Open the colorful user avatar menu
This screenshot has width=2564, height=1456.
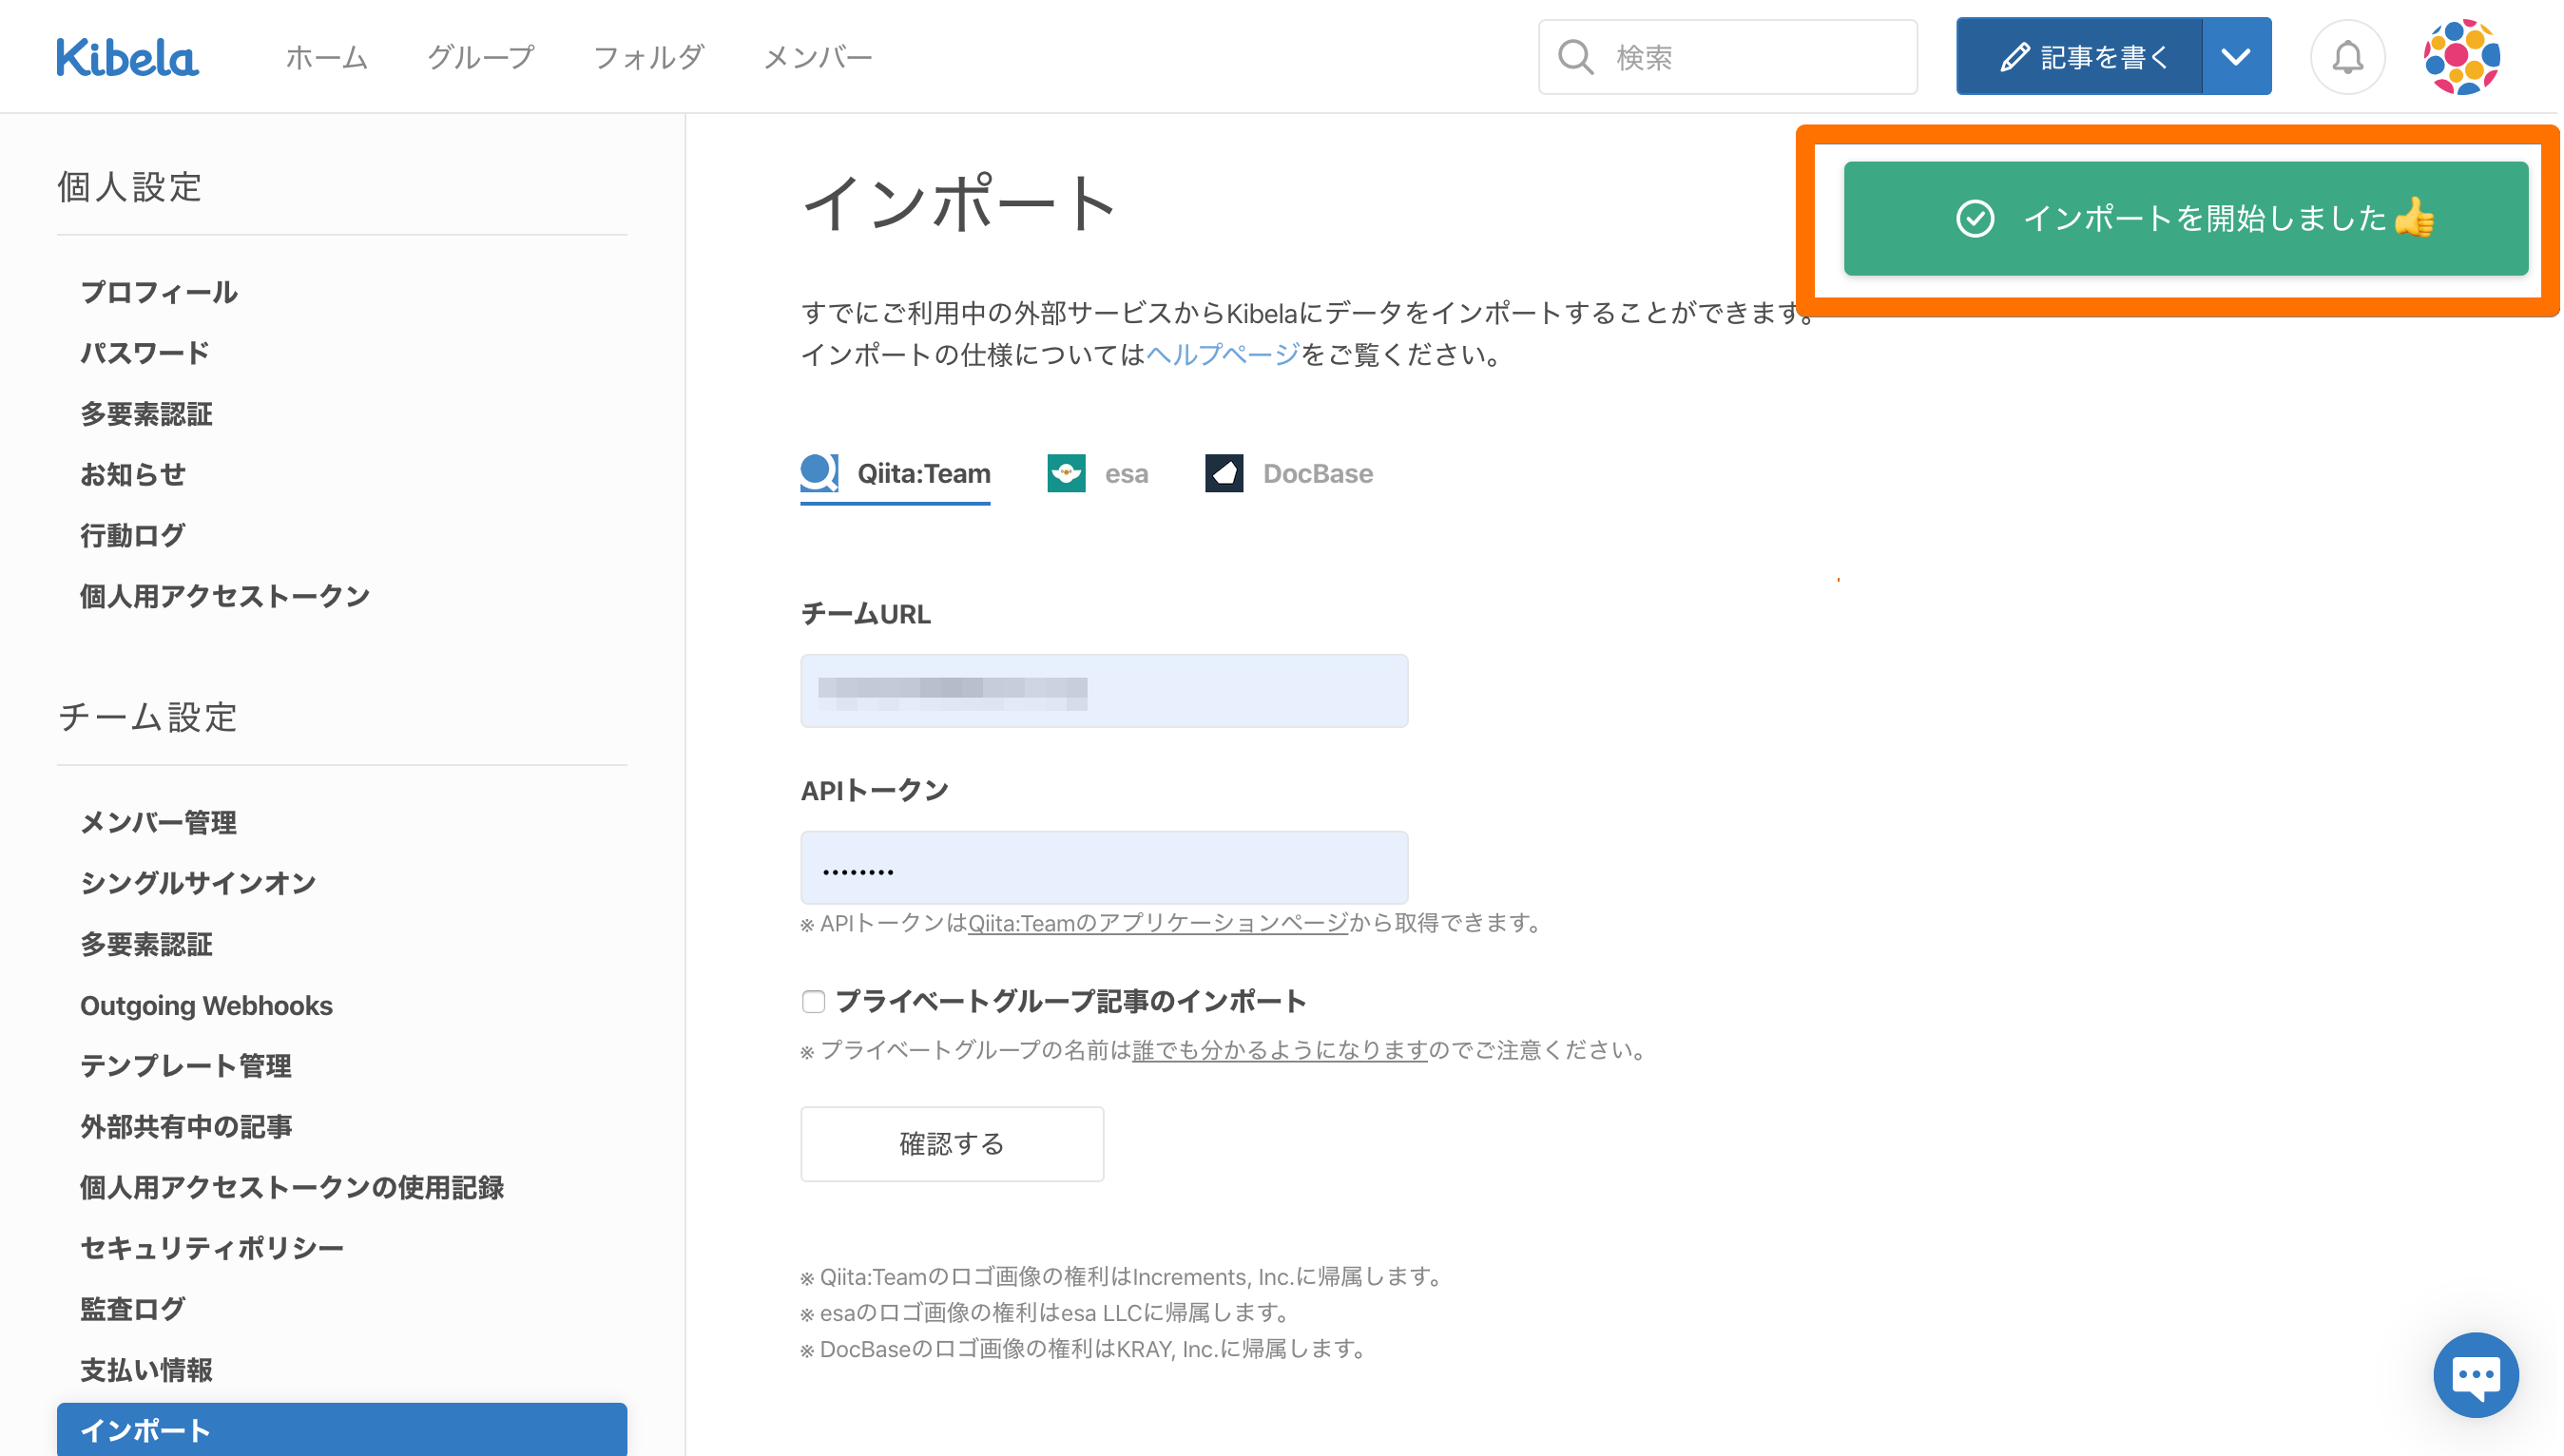point(2461,57)
